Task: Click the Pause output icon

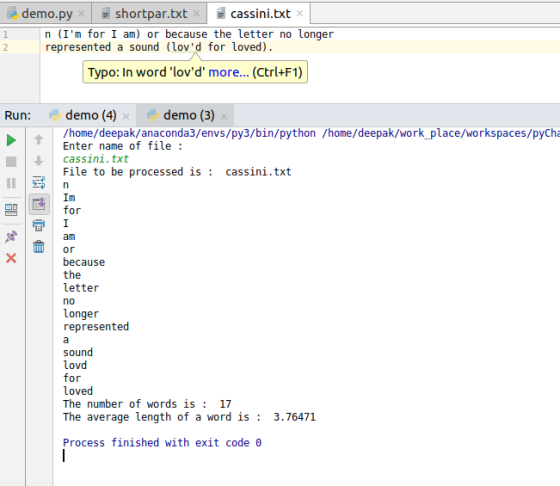Action: pyautogui.click(x=11, y=183)
